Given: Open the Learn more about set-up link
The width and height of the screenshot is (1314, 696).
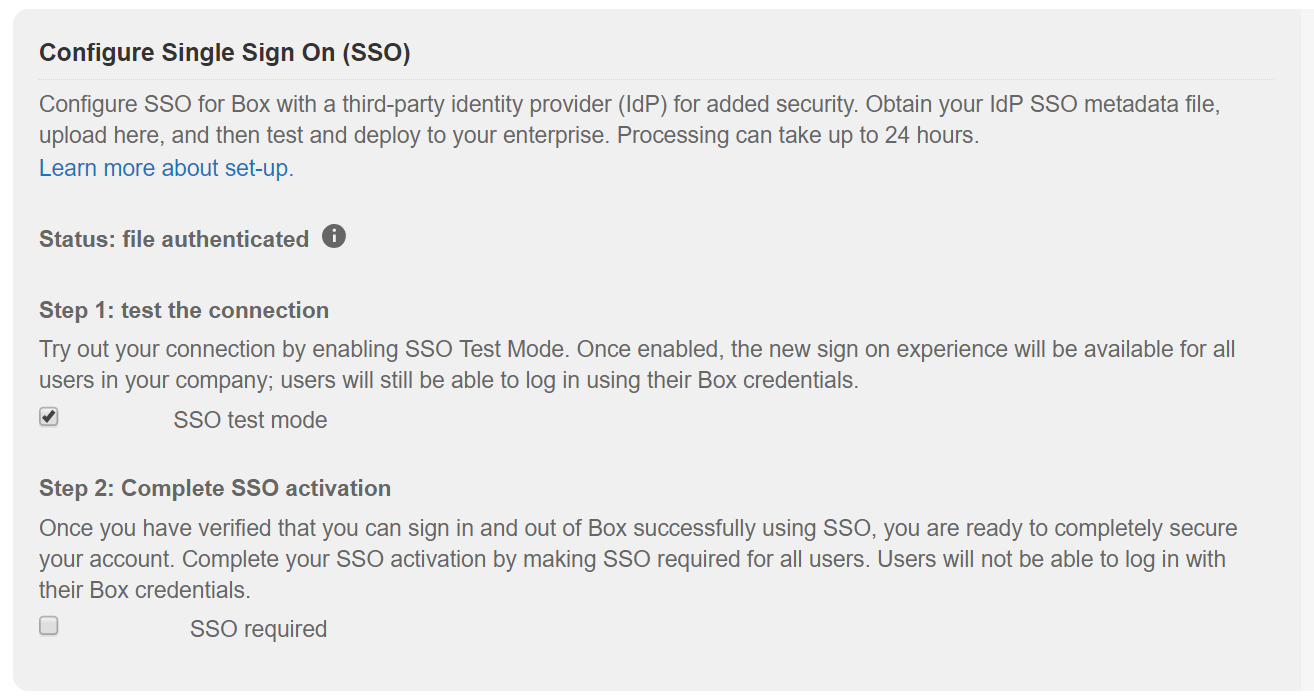Looking at the screenshot, I should (x=166, y=168).
